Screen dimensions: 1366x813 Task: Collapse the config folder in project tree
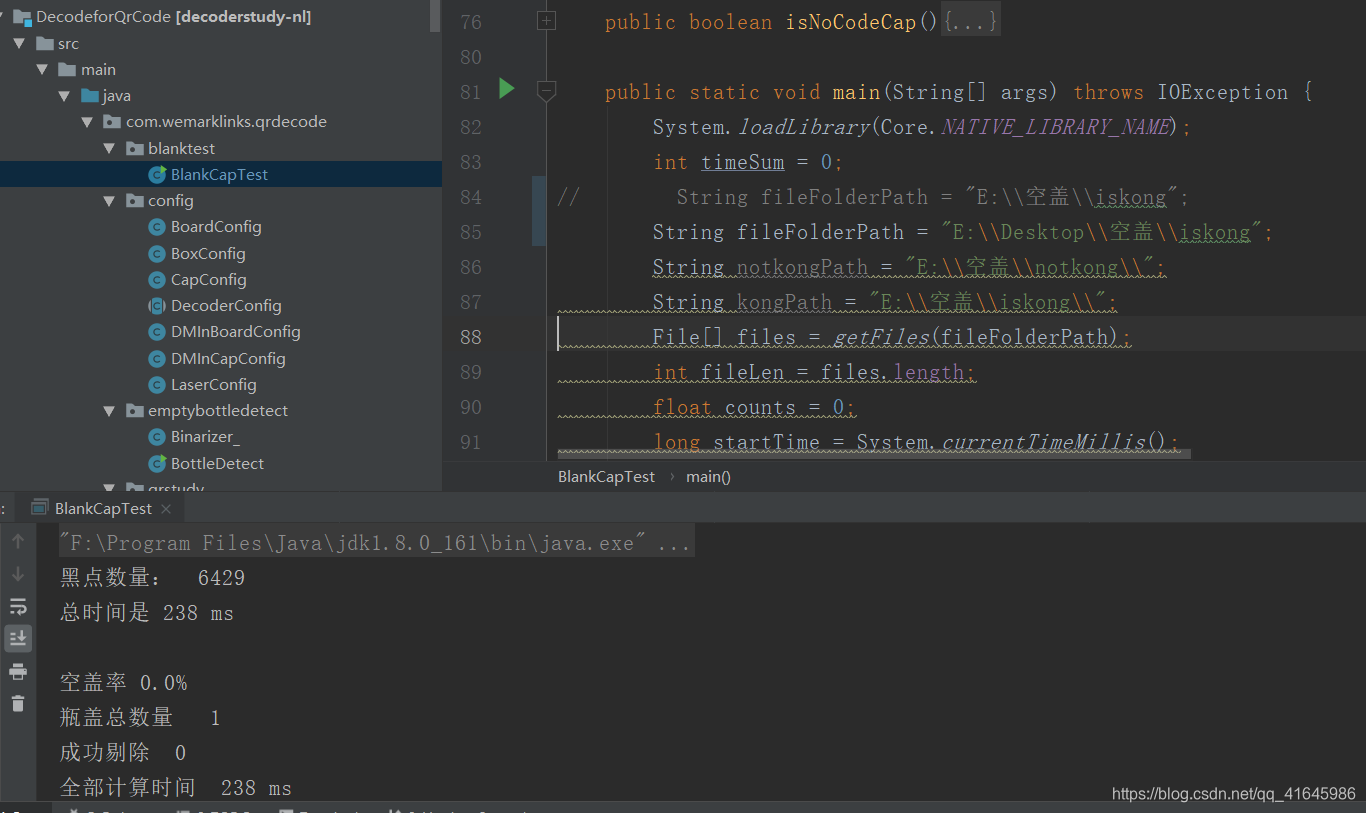click(x=107, y=200)
